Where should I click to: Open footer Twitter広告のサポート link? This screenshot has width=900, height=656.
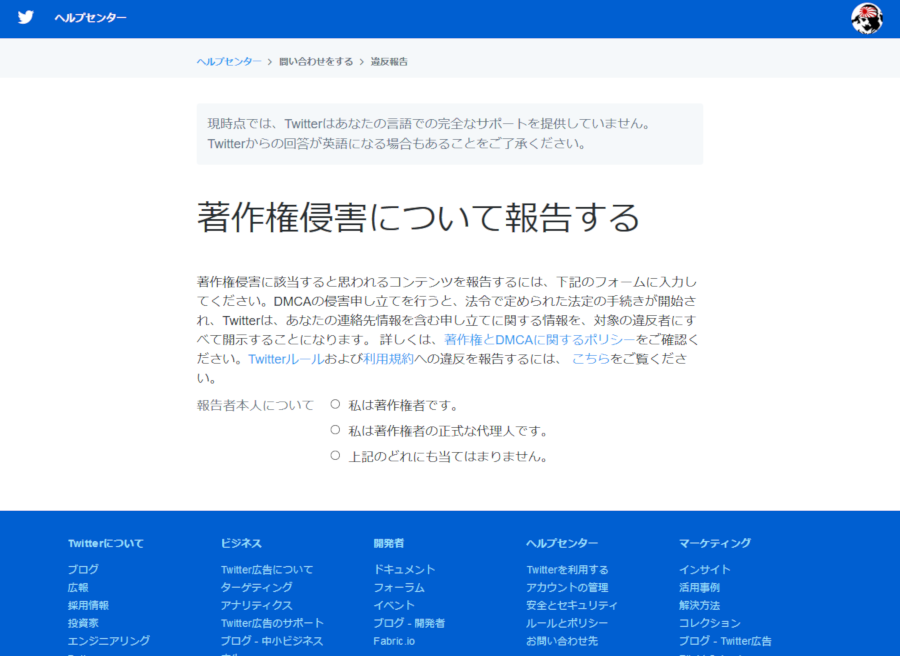point(272,623)
